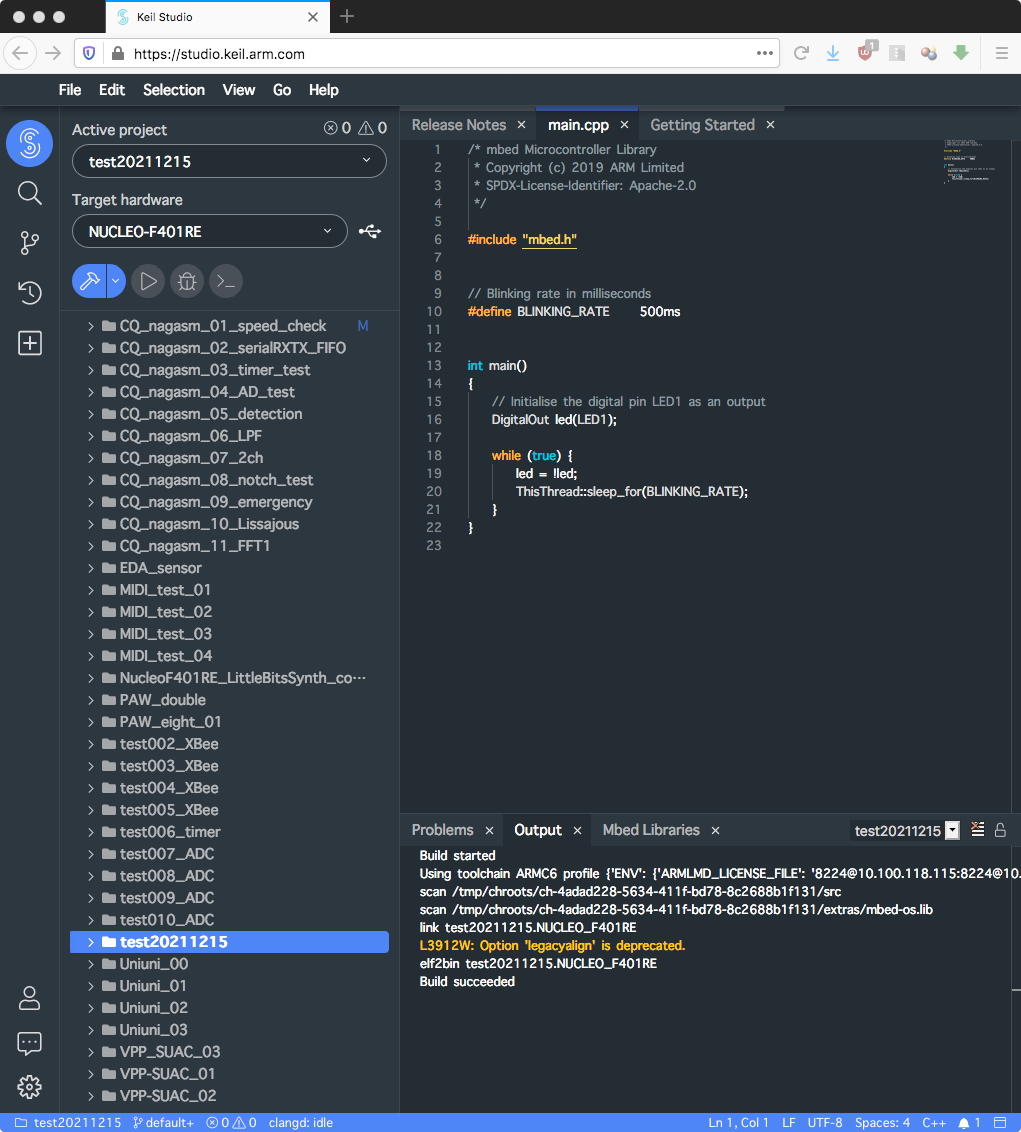The width and height of the screenshot is (1021, 1132).
Task: Expand the PAW_double folder
Action: pyautogui.click(x=90, y=700)
